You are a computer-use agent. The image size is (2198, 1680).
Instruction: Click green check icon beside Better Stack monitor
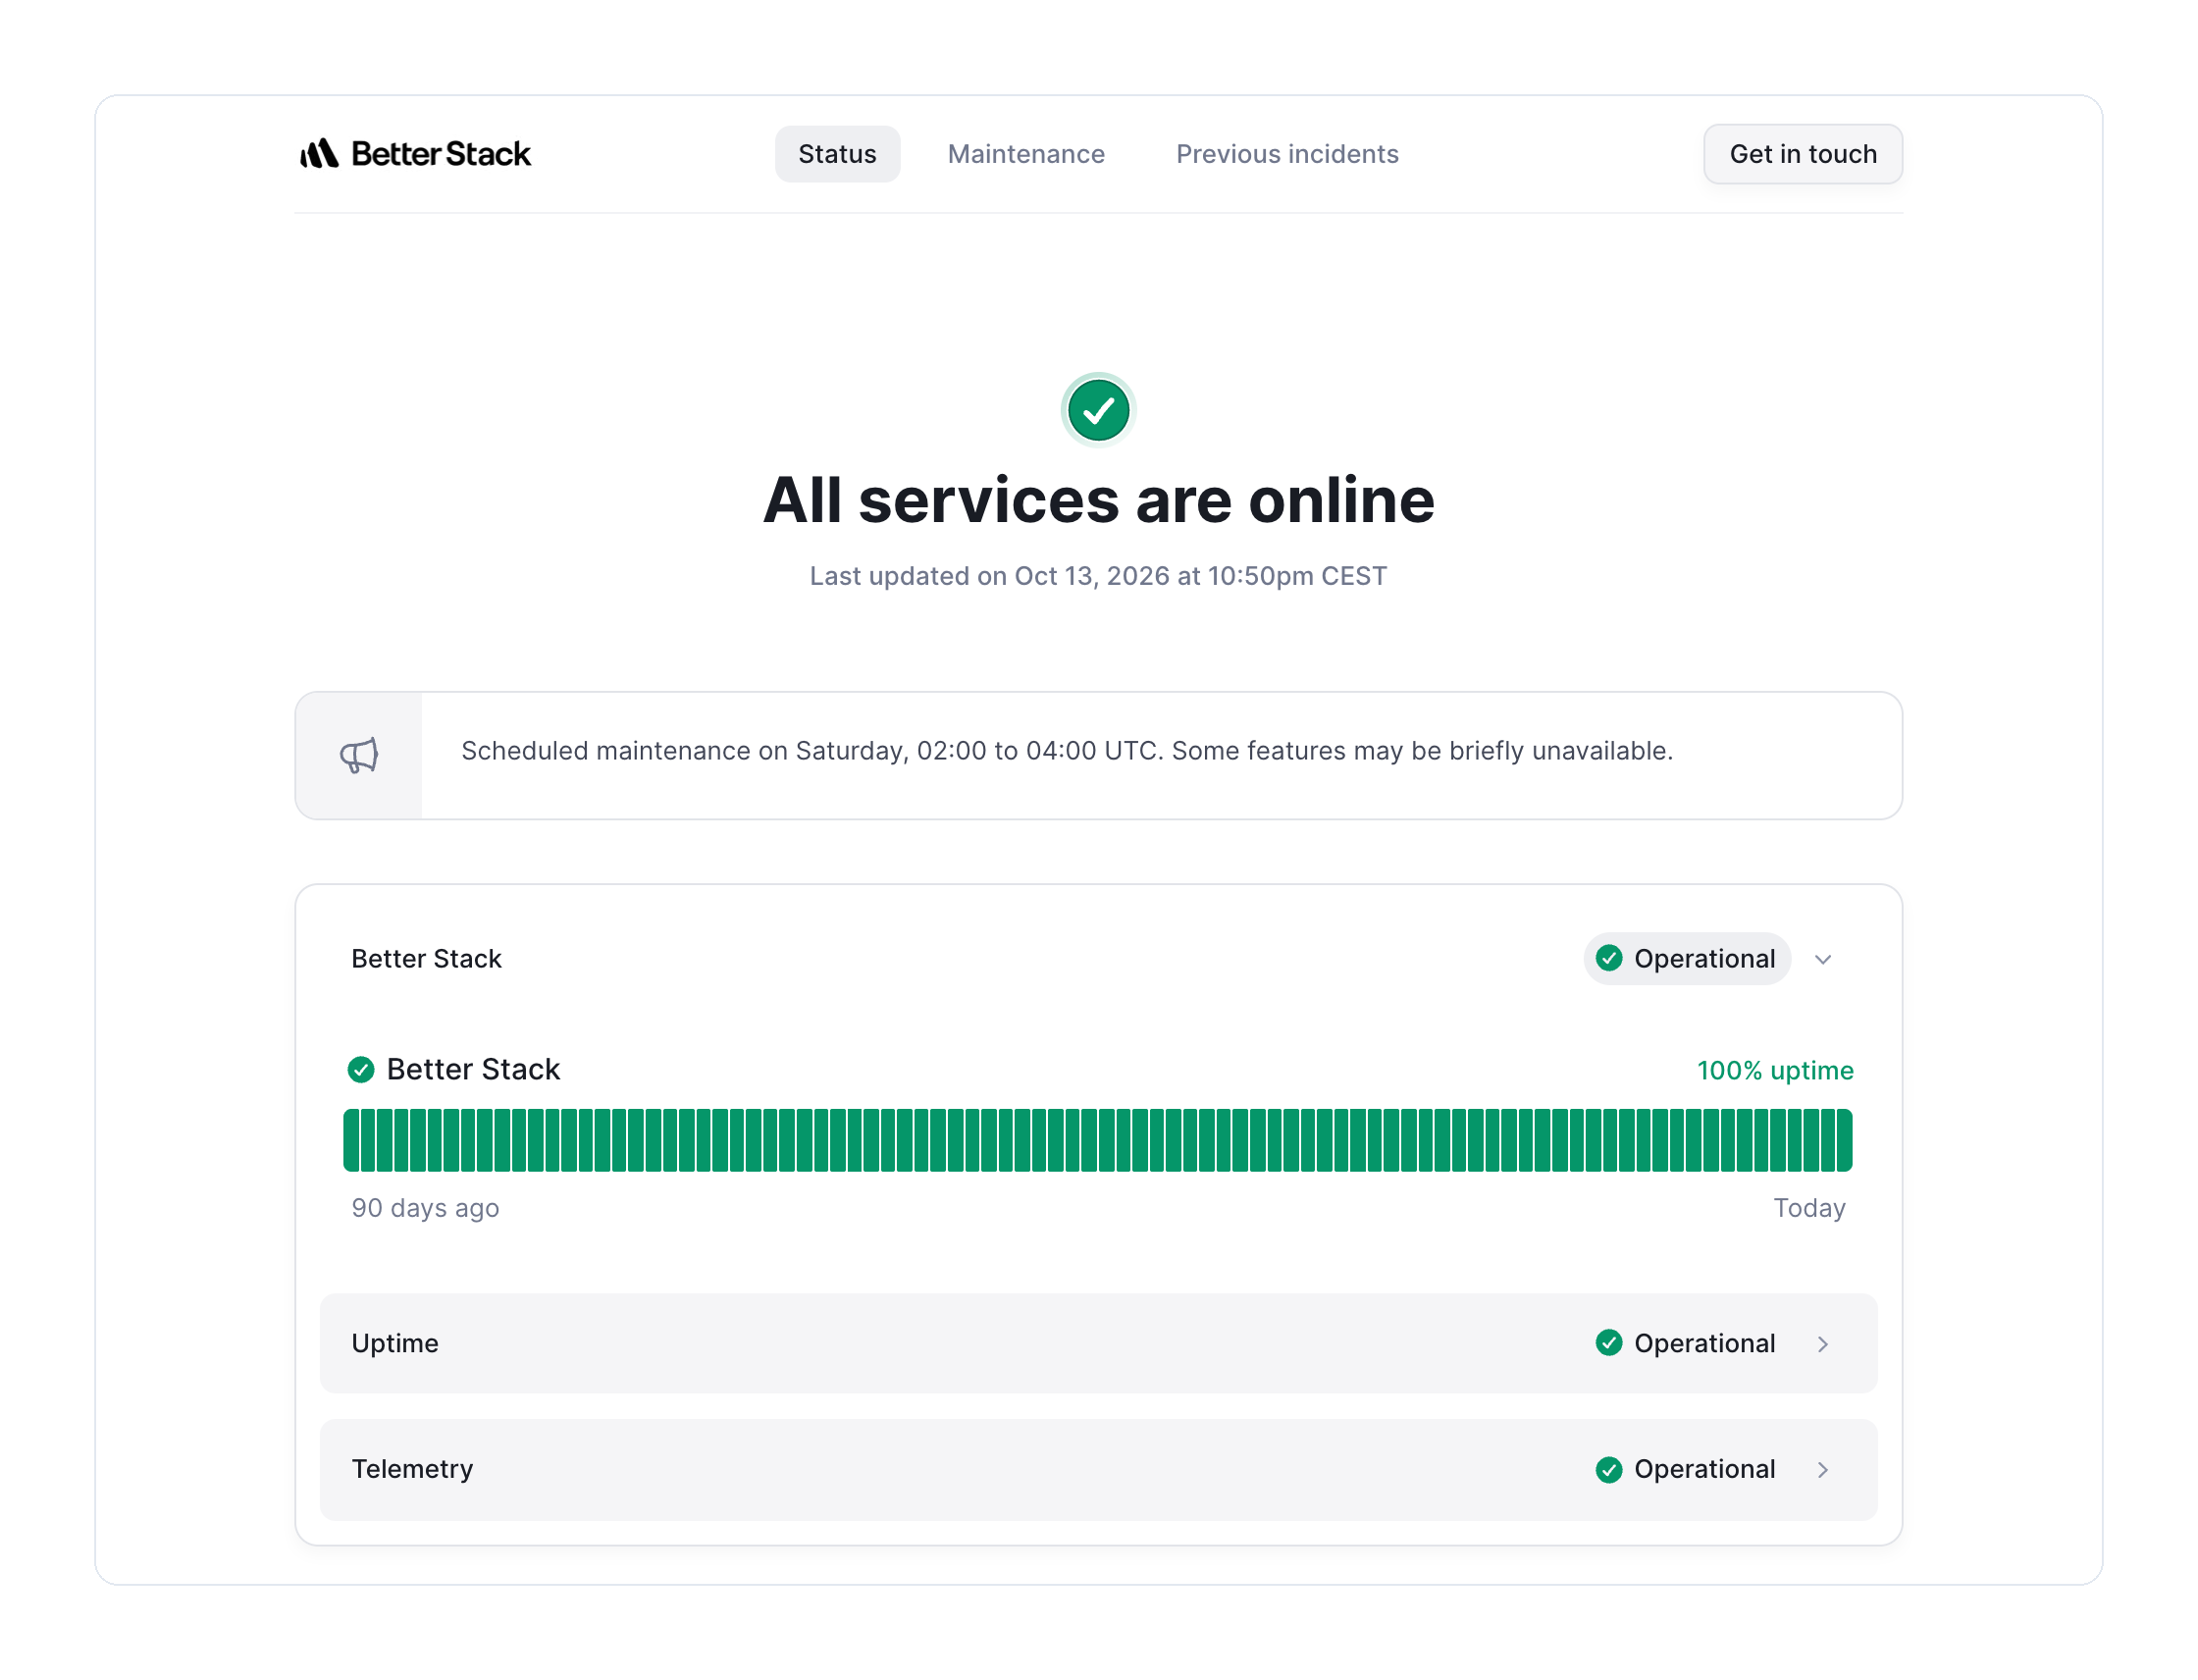[361, 1069]
